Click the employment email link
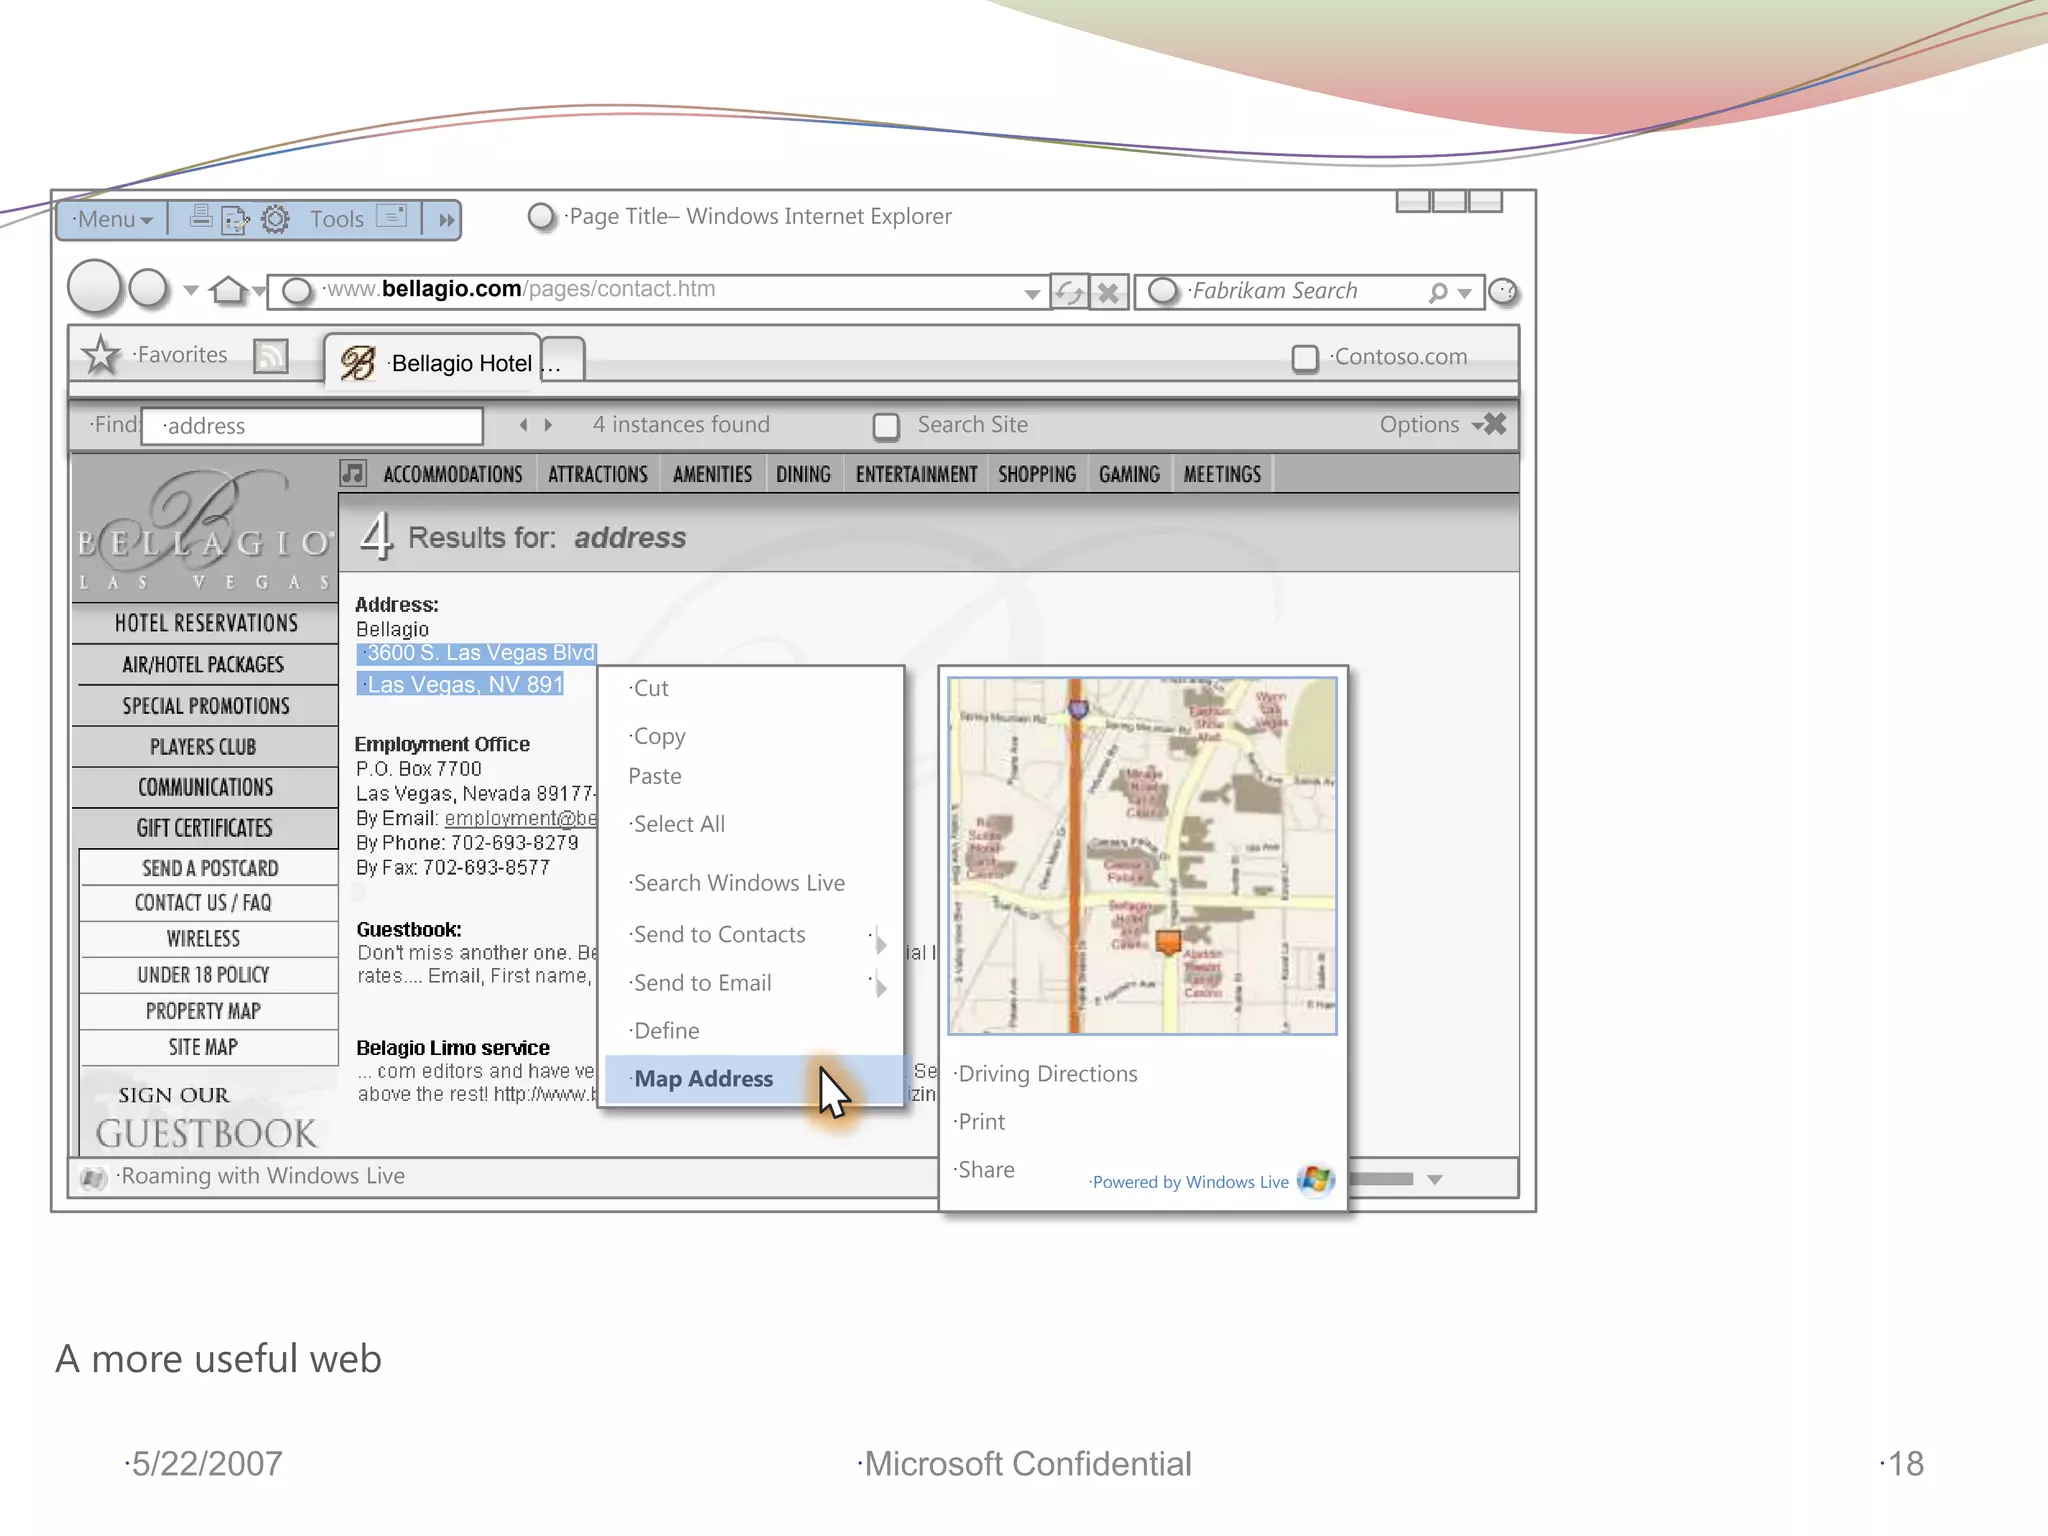Image resolution: width=2048 pixels, height=1536 pixels. coord(520,819)
